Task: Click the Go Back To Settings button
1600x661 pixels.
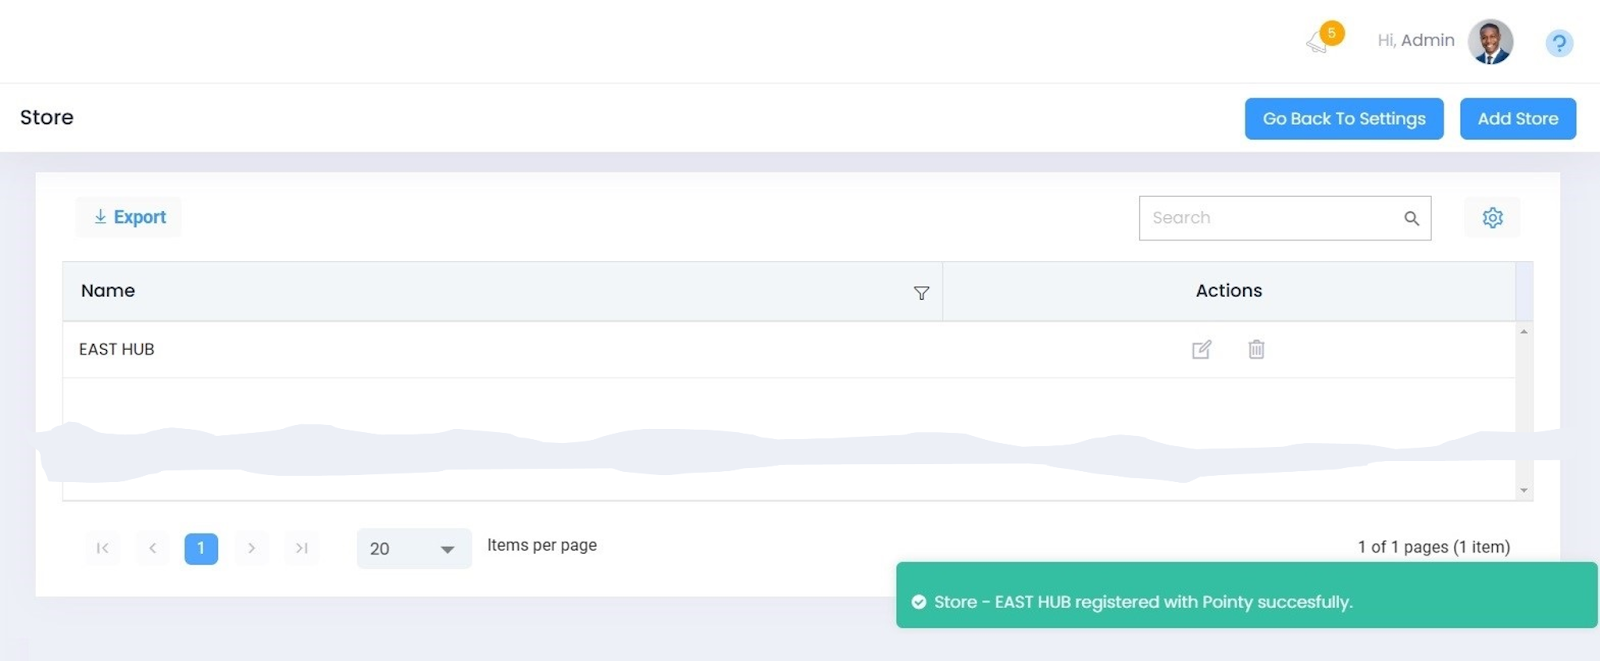Action: coord(1343,119)
